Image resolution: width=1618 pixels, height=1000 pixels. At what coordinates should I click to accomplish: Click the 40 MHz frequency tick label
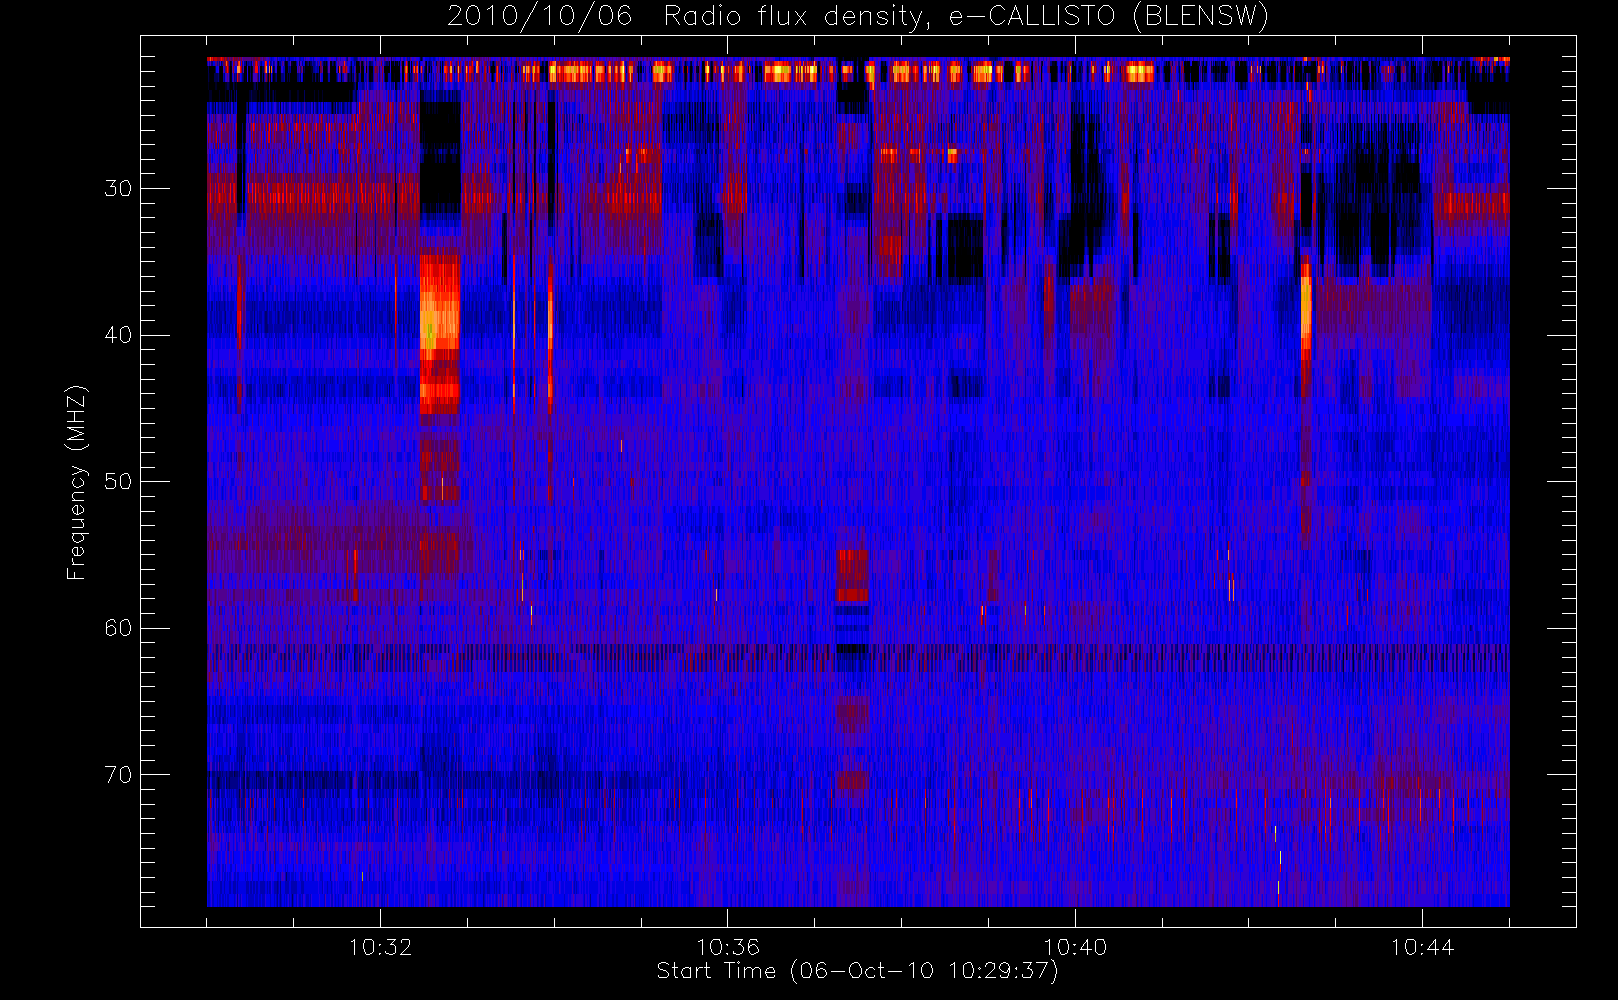(x=118, y=335)
